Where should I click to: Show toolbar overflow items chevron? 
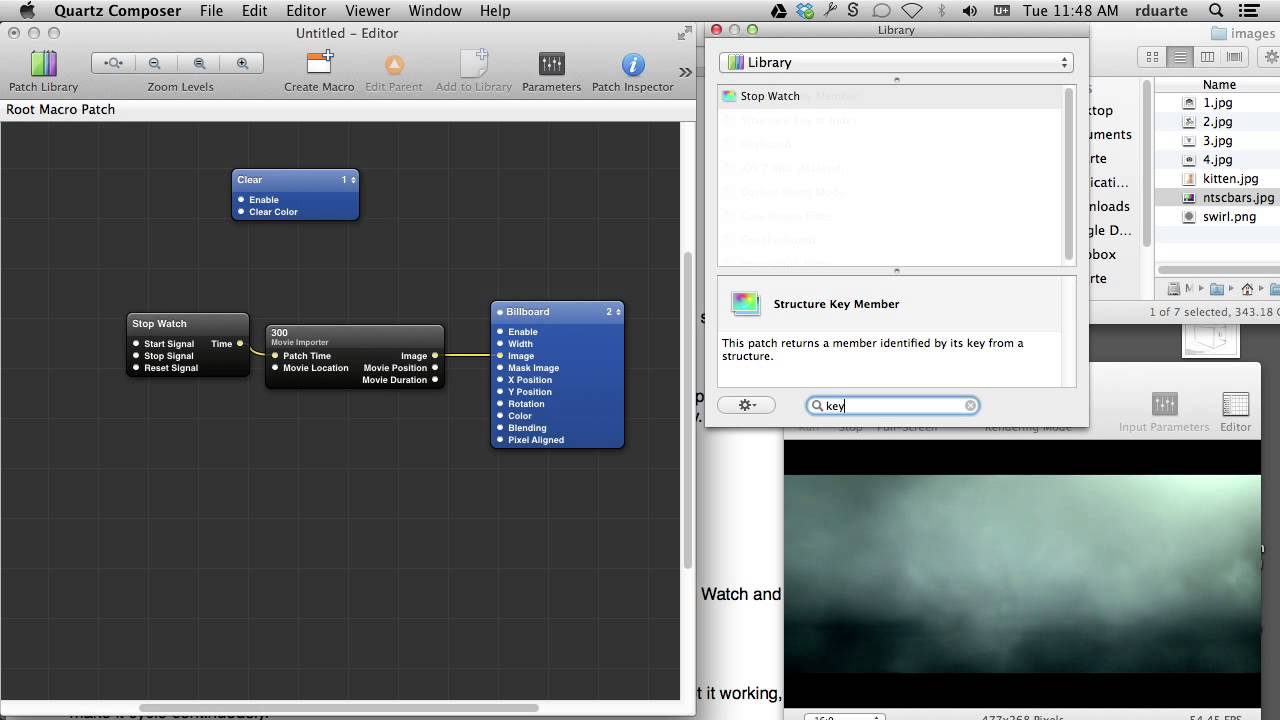click(685, 72)
